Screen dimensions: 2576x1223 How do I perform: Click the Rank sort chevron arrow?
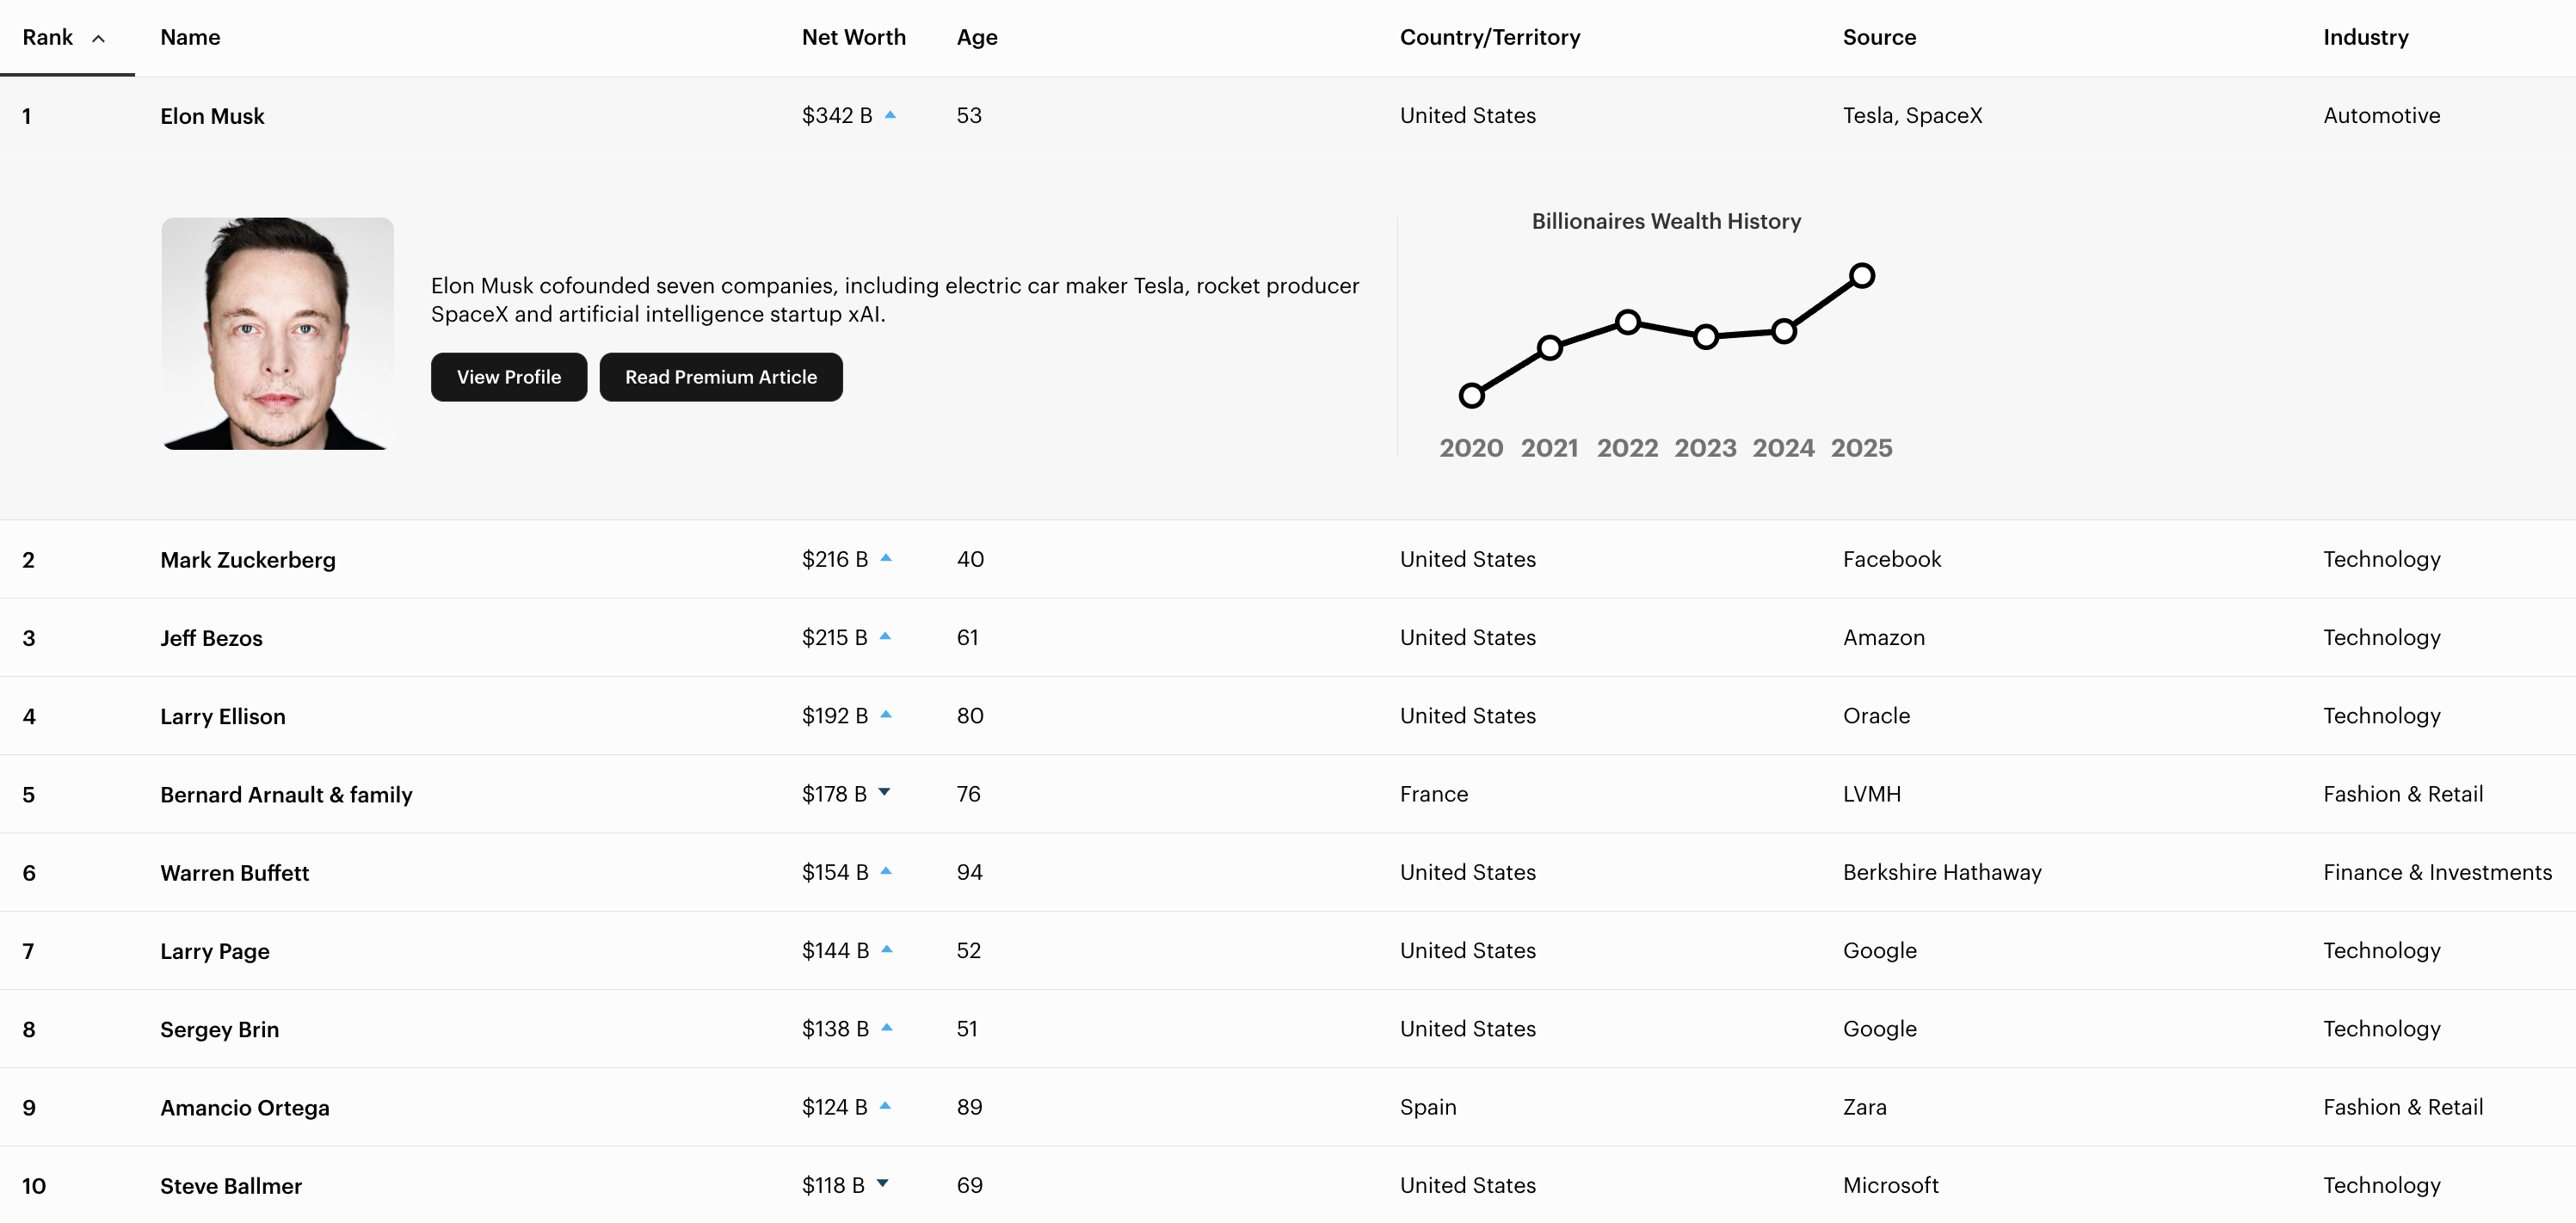click(x=98, y=39)
